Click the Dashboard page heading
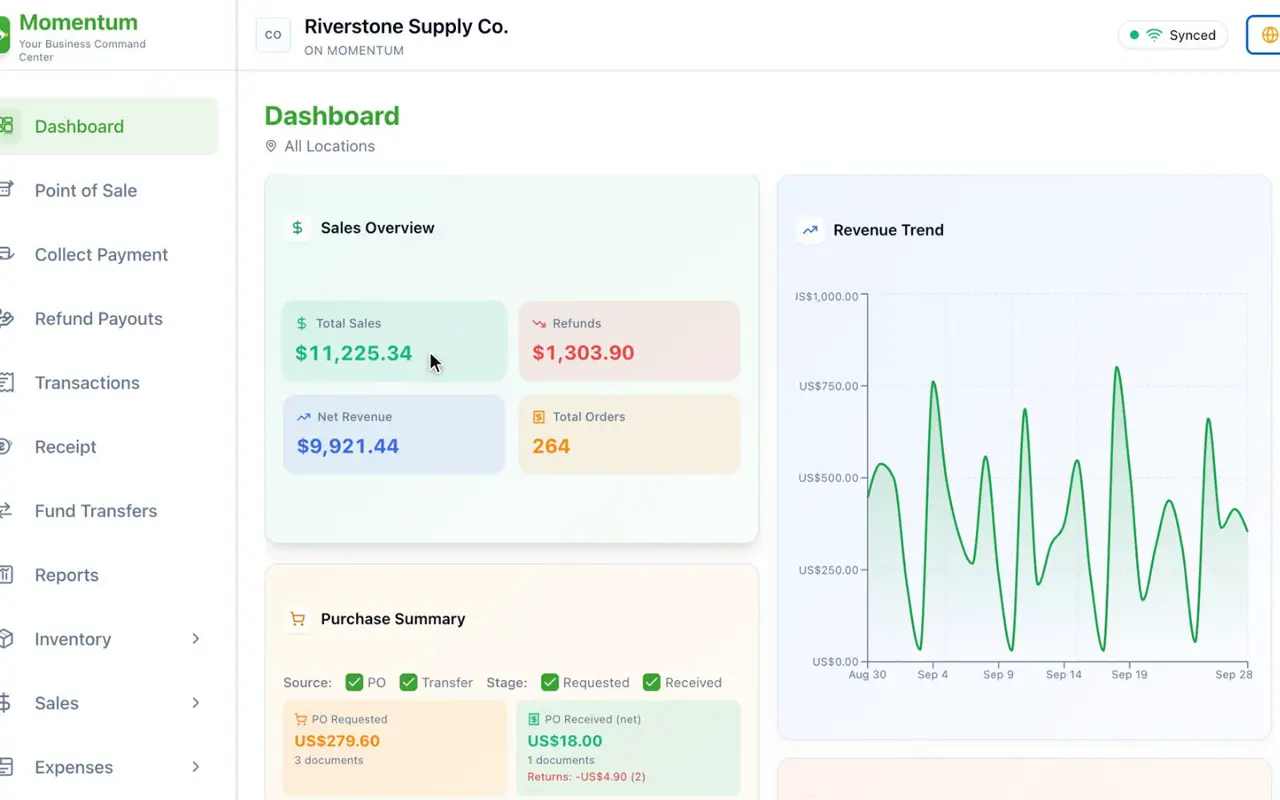 click(x=332, y=116)
